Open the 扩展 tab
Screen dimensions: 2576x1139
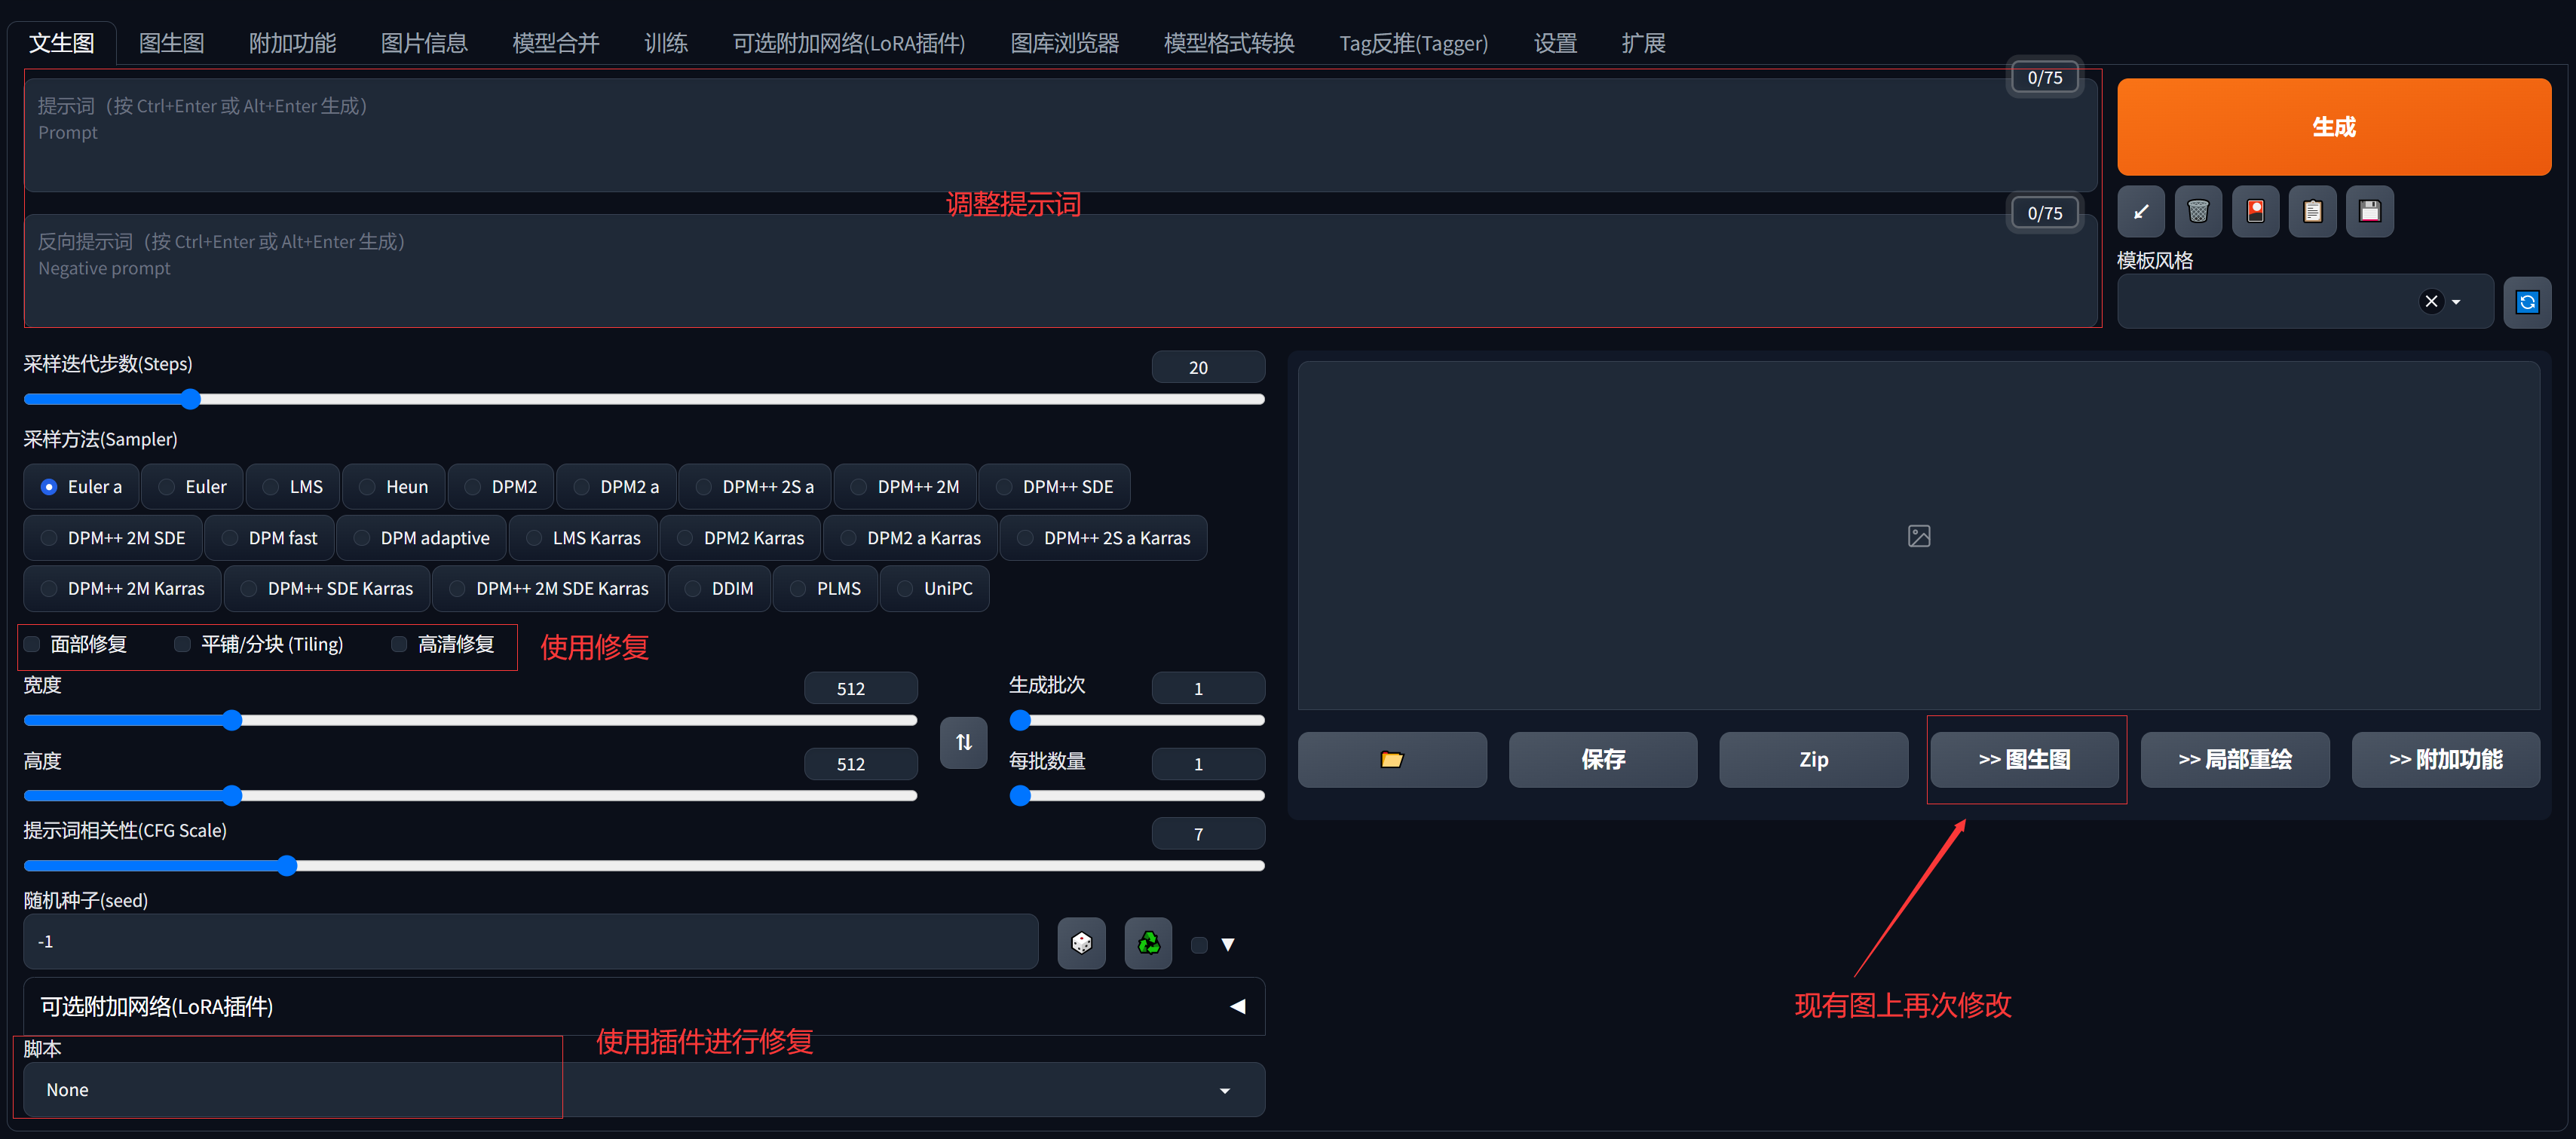[1643, 43]
